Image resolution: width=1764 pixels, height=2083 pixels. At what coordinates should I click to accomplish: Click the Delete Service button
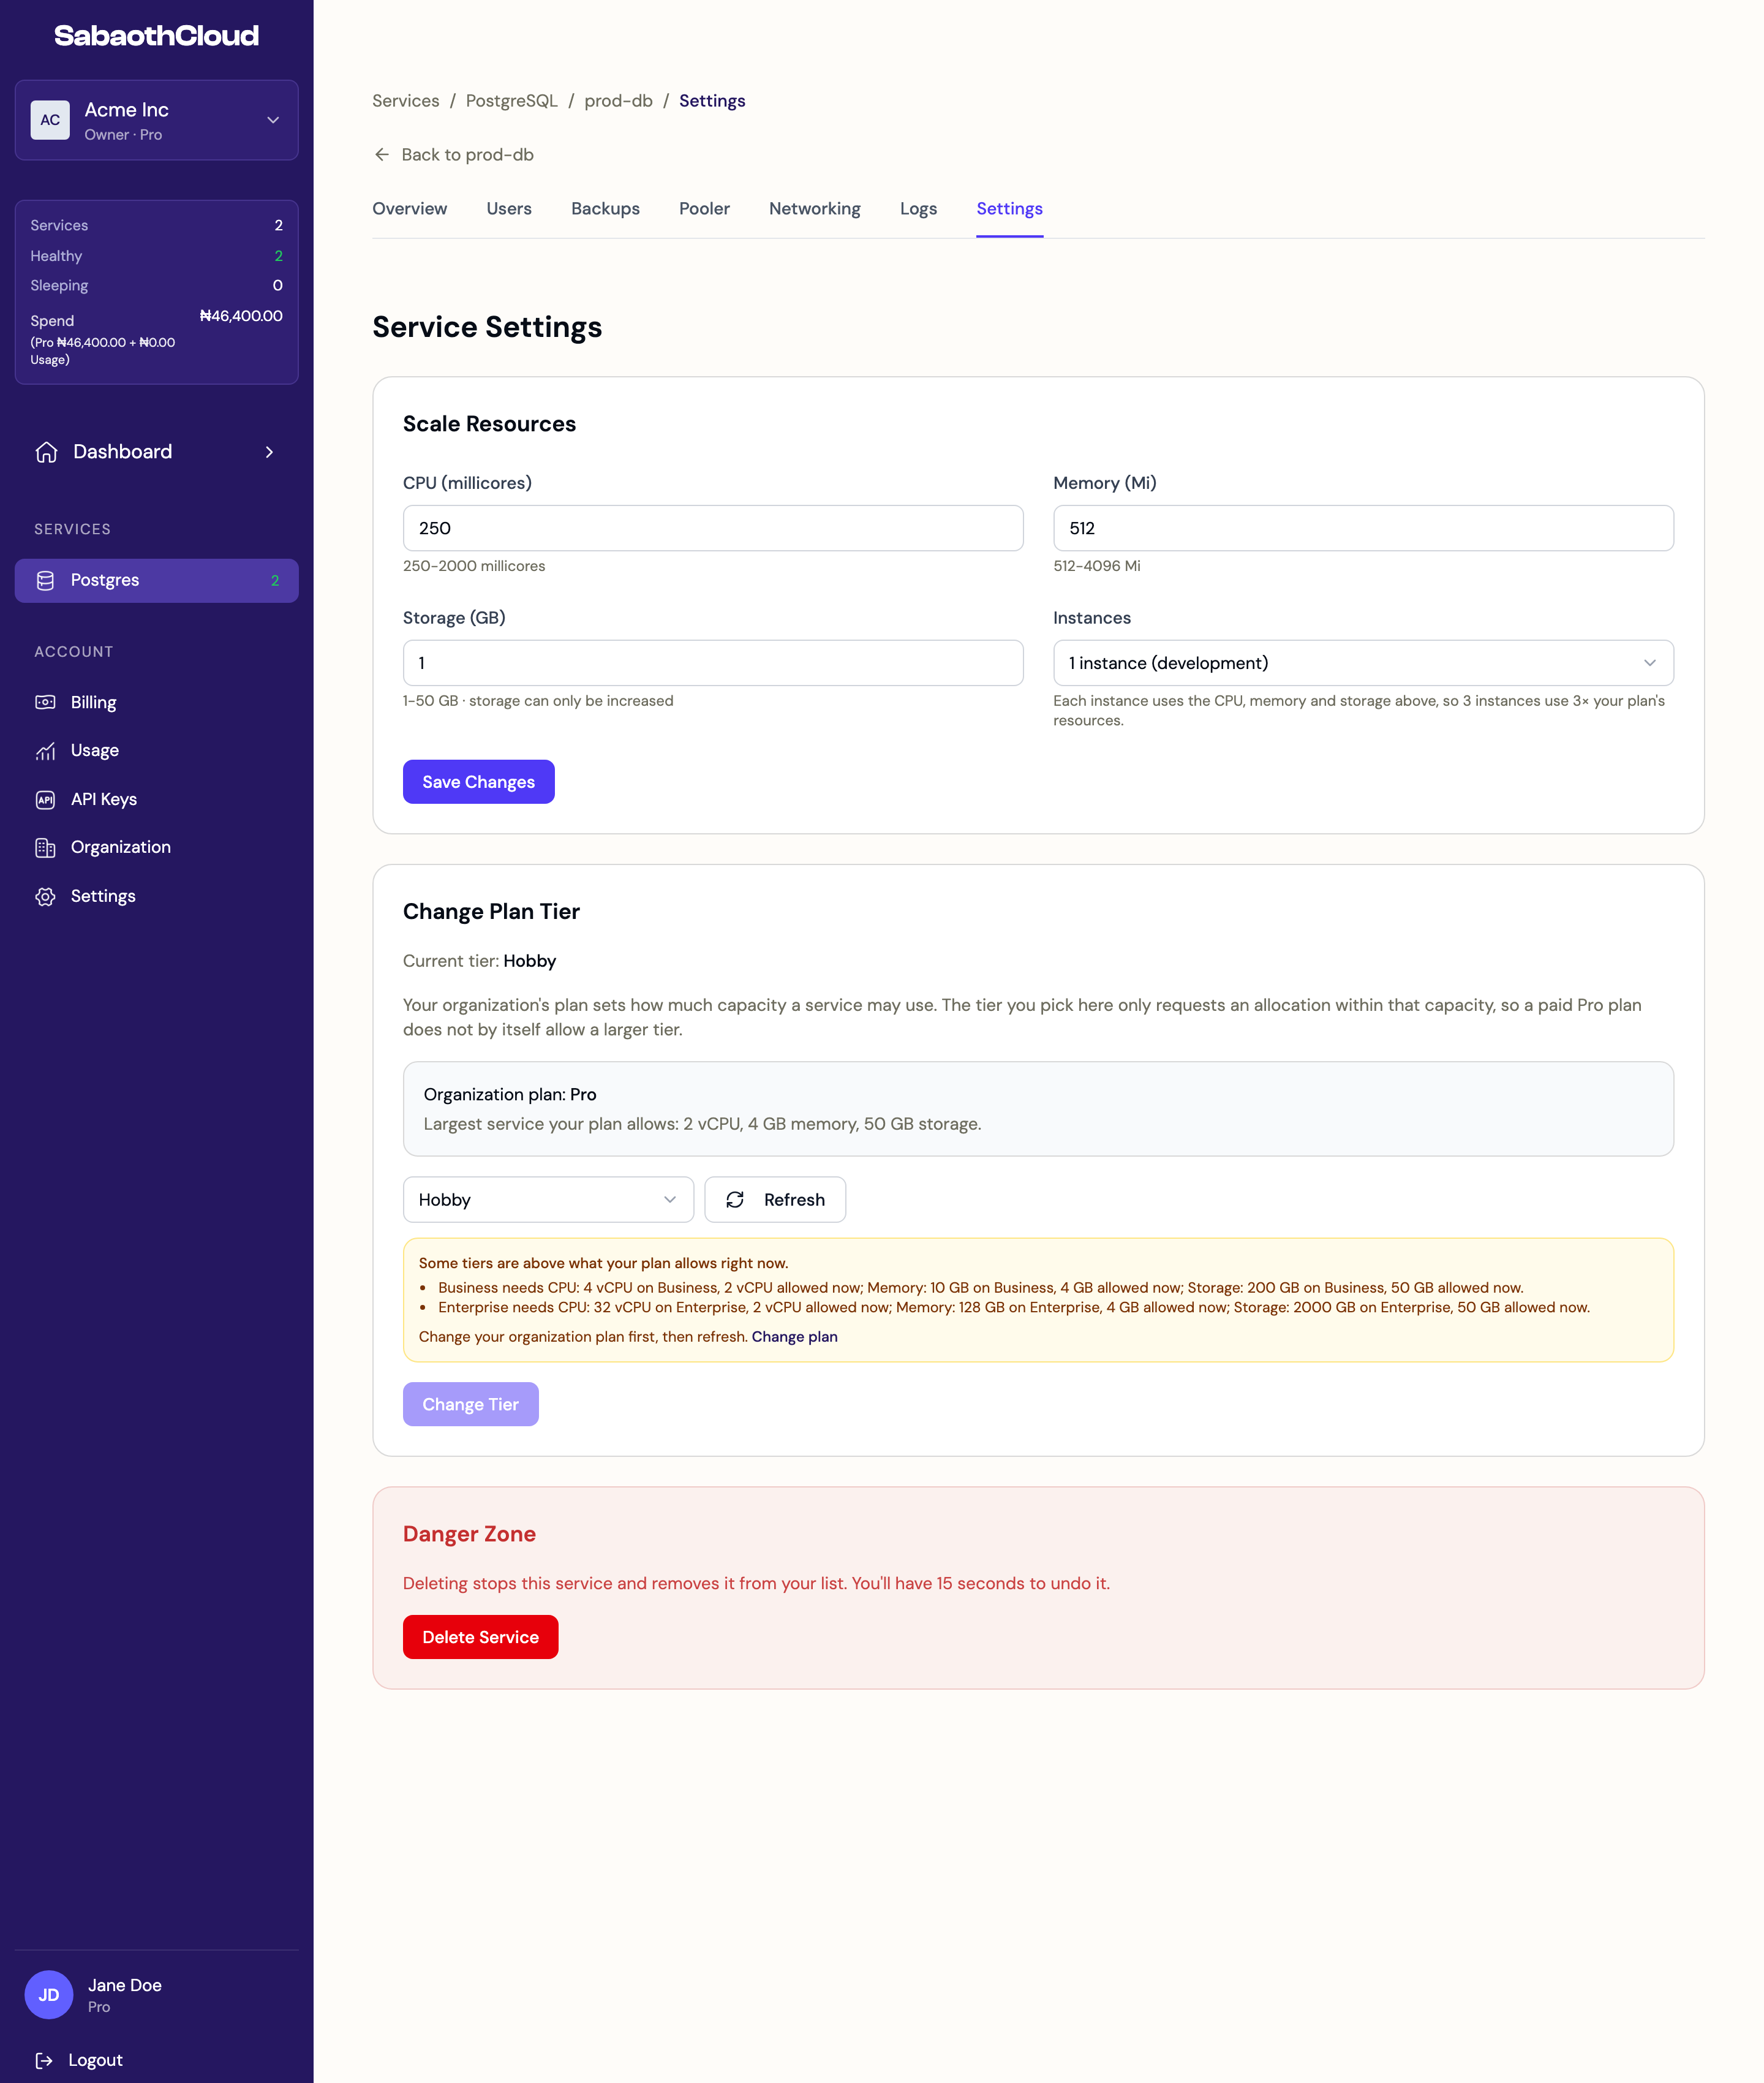480,1637
